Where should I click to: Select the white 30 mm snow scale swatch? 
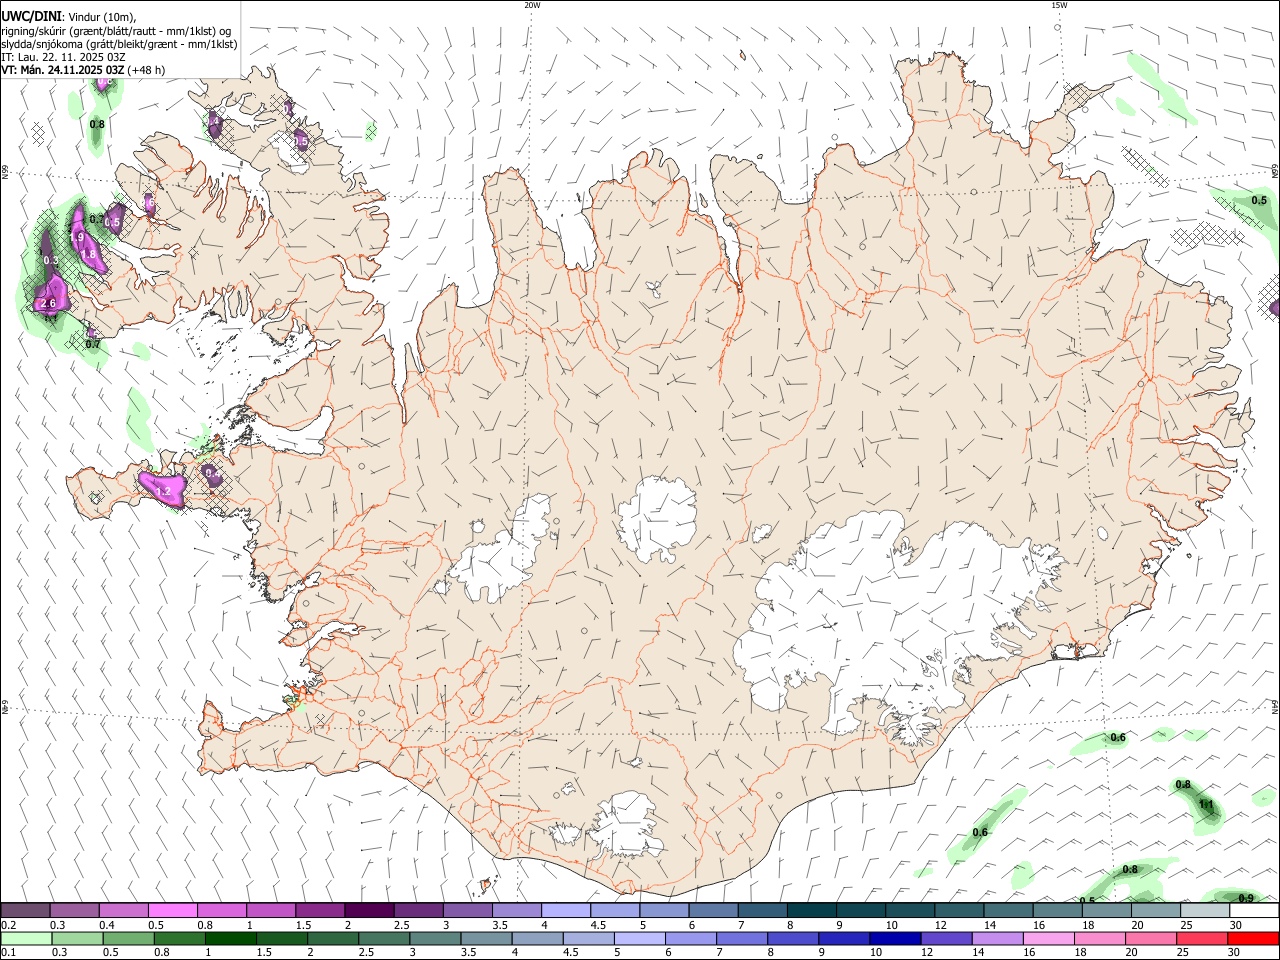coord(1253,910)
